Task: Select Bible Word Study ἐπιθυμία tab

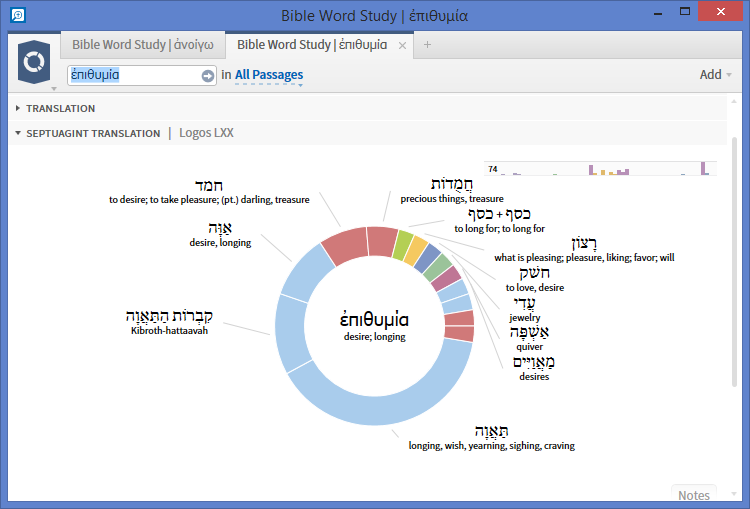Action: coord(312,45)
